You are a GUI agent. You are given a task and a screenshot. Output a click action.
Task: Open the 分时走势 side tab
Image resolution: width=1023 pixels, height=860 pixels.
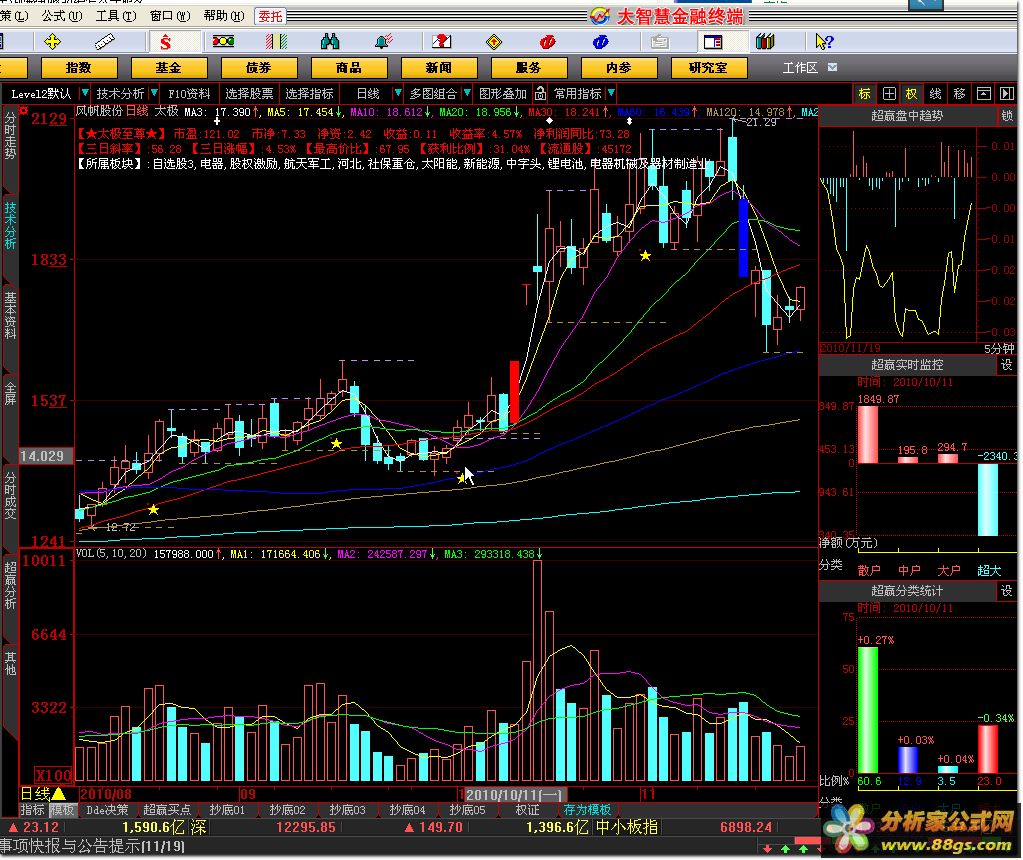(10, 136)
